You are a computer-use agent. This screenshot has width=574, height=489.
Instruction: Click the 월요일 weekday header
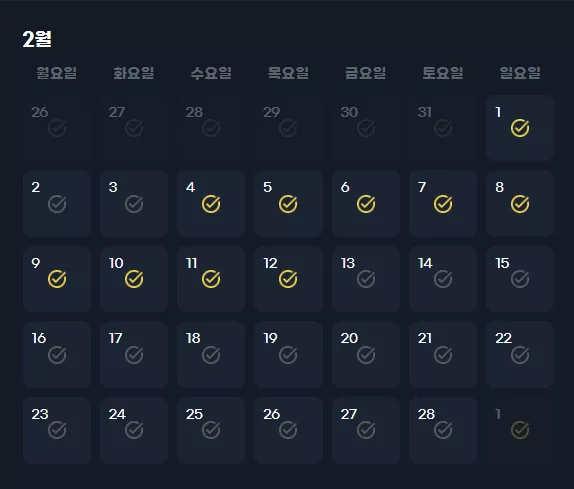pos(56,72)
